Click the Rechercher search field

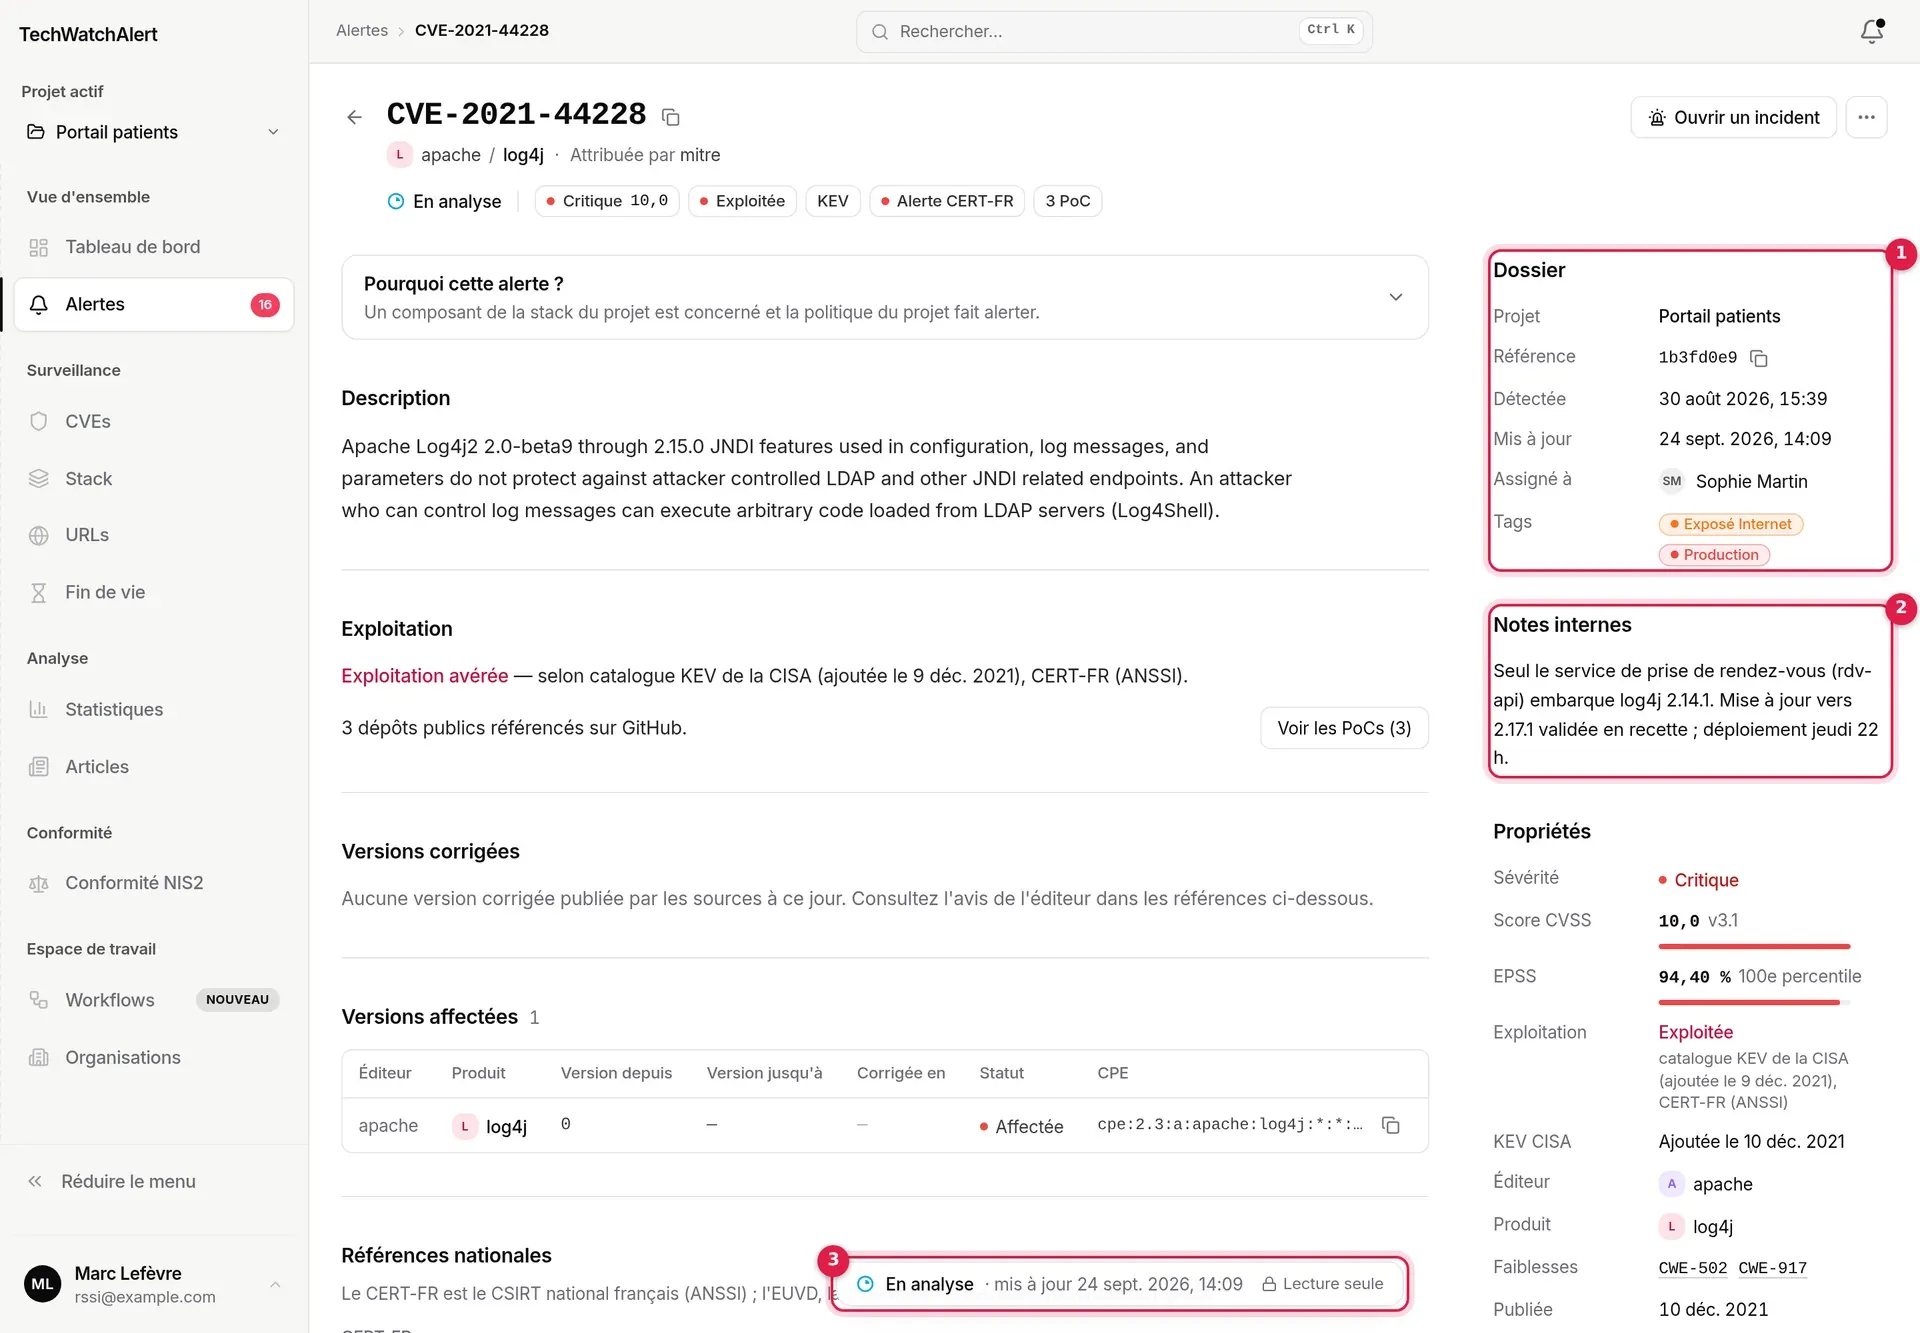click(1114, 32)
